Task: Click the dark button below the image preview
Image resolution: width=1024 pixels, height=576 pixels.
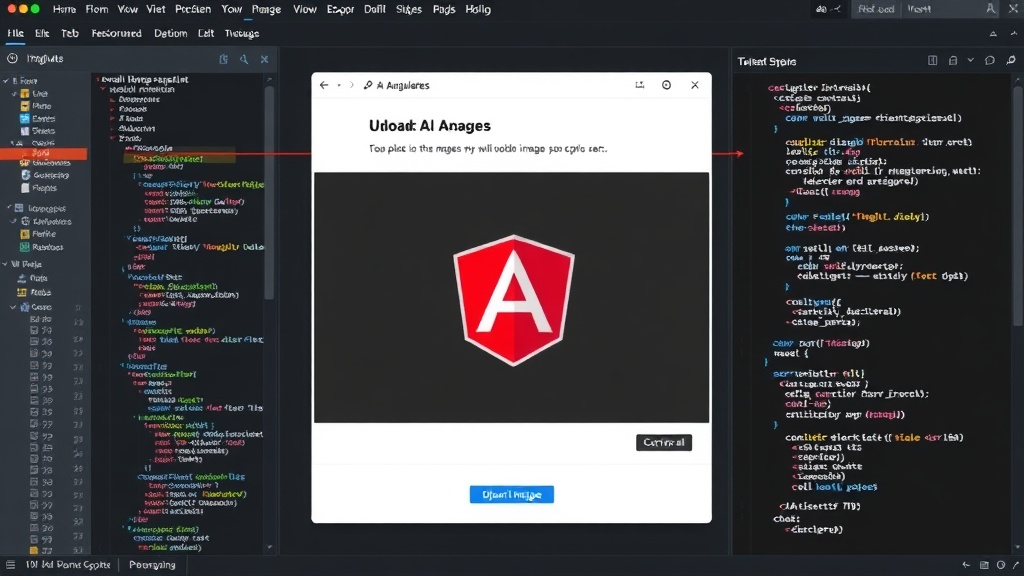Action: click(664, 442)
